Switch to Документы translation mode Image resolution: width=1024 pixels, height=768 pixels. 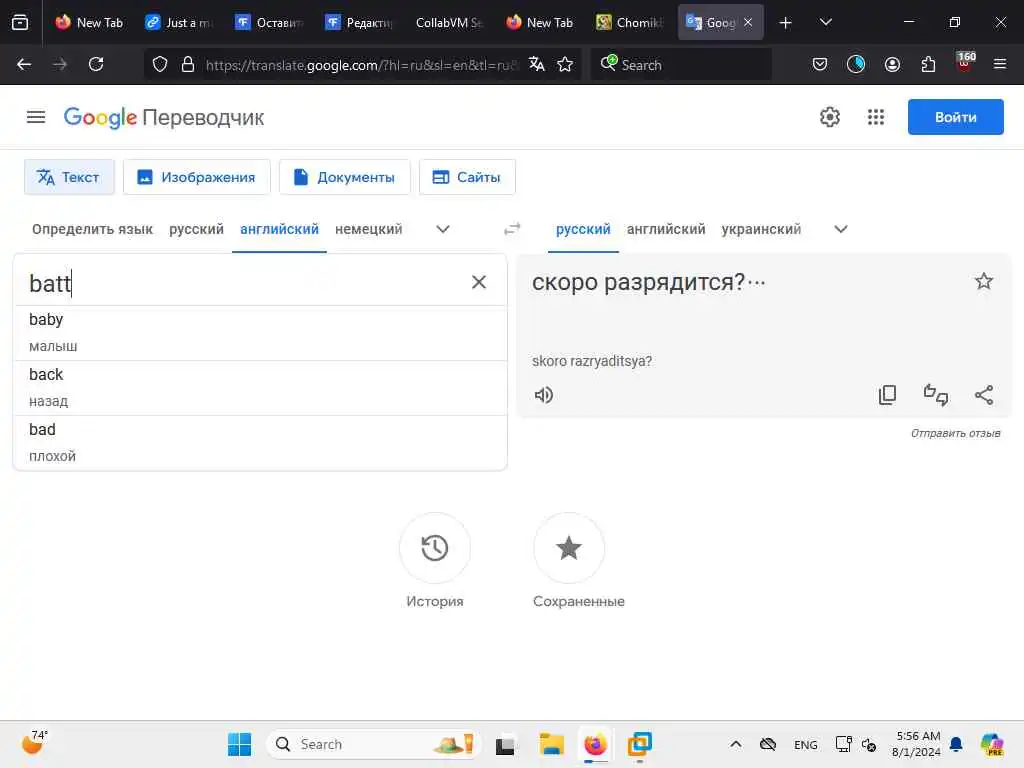[x=345, y=177]
